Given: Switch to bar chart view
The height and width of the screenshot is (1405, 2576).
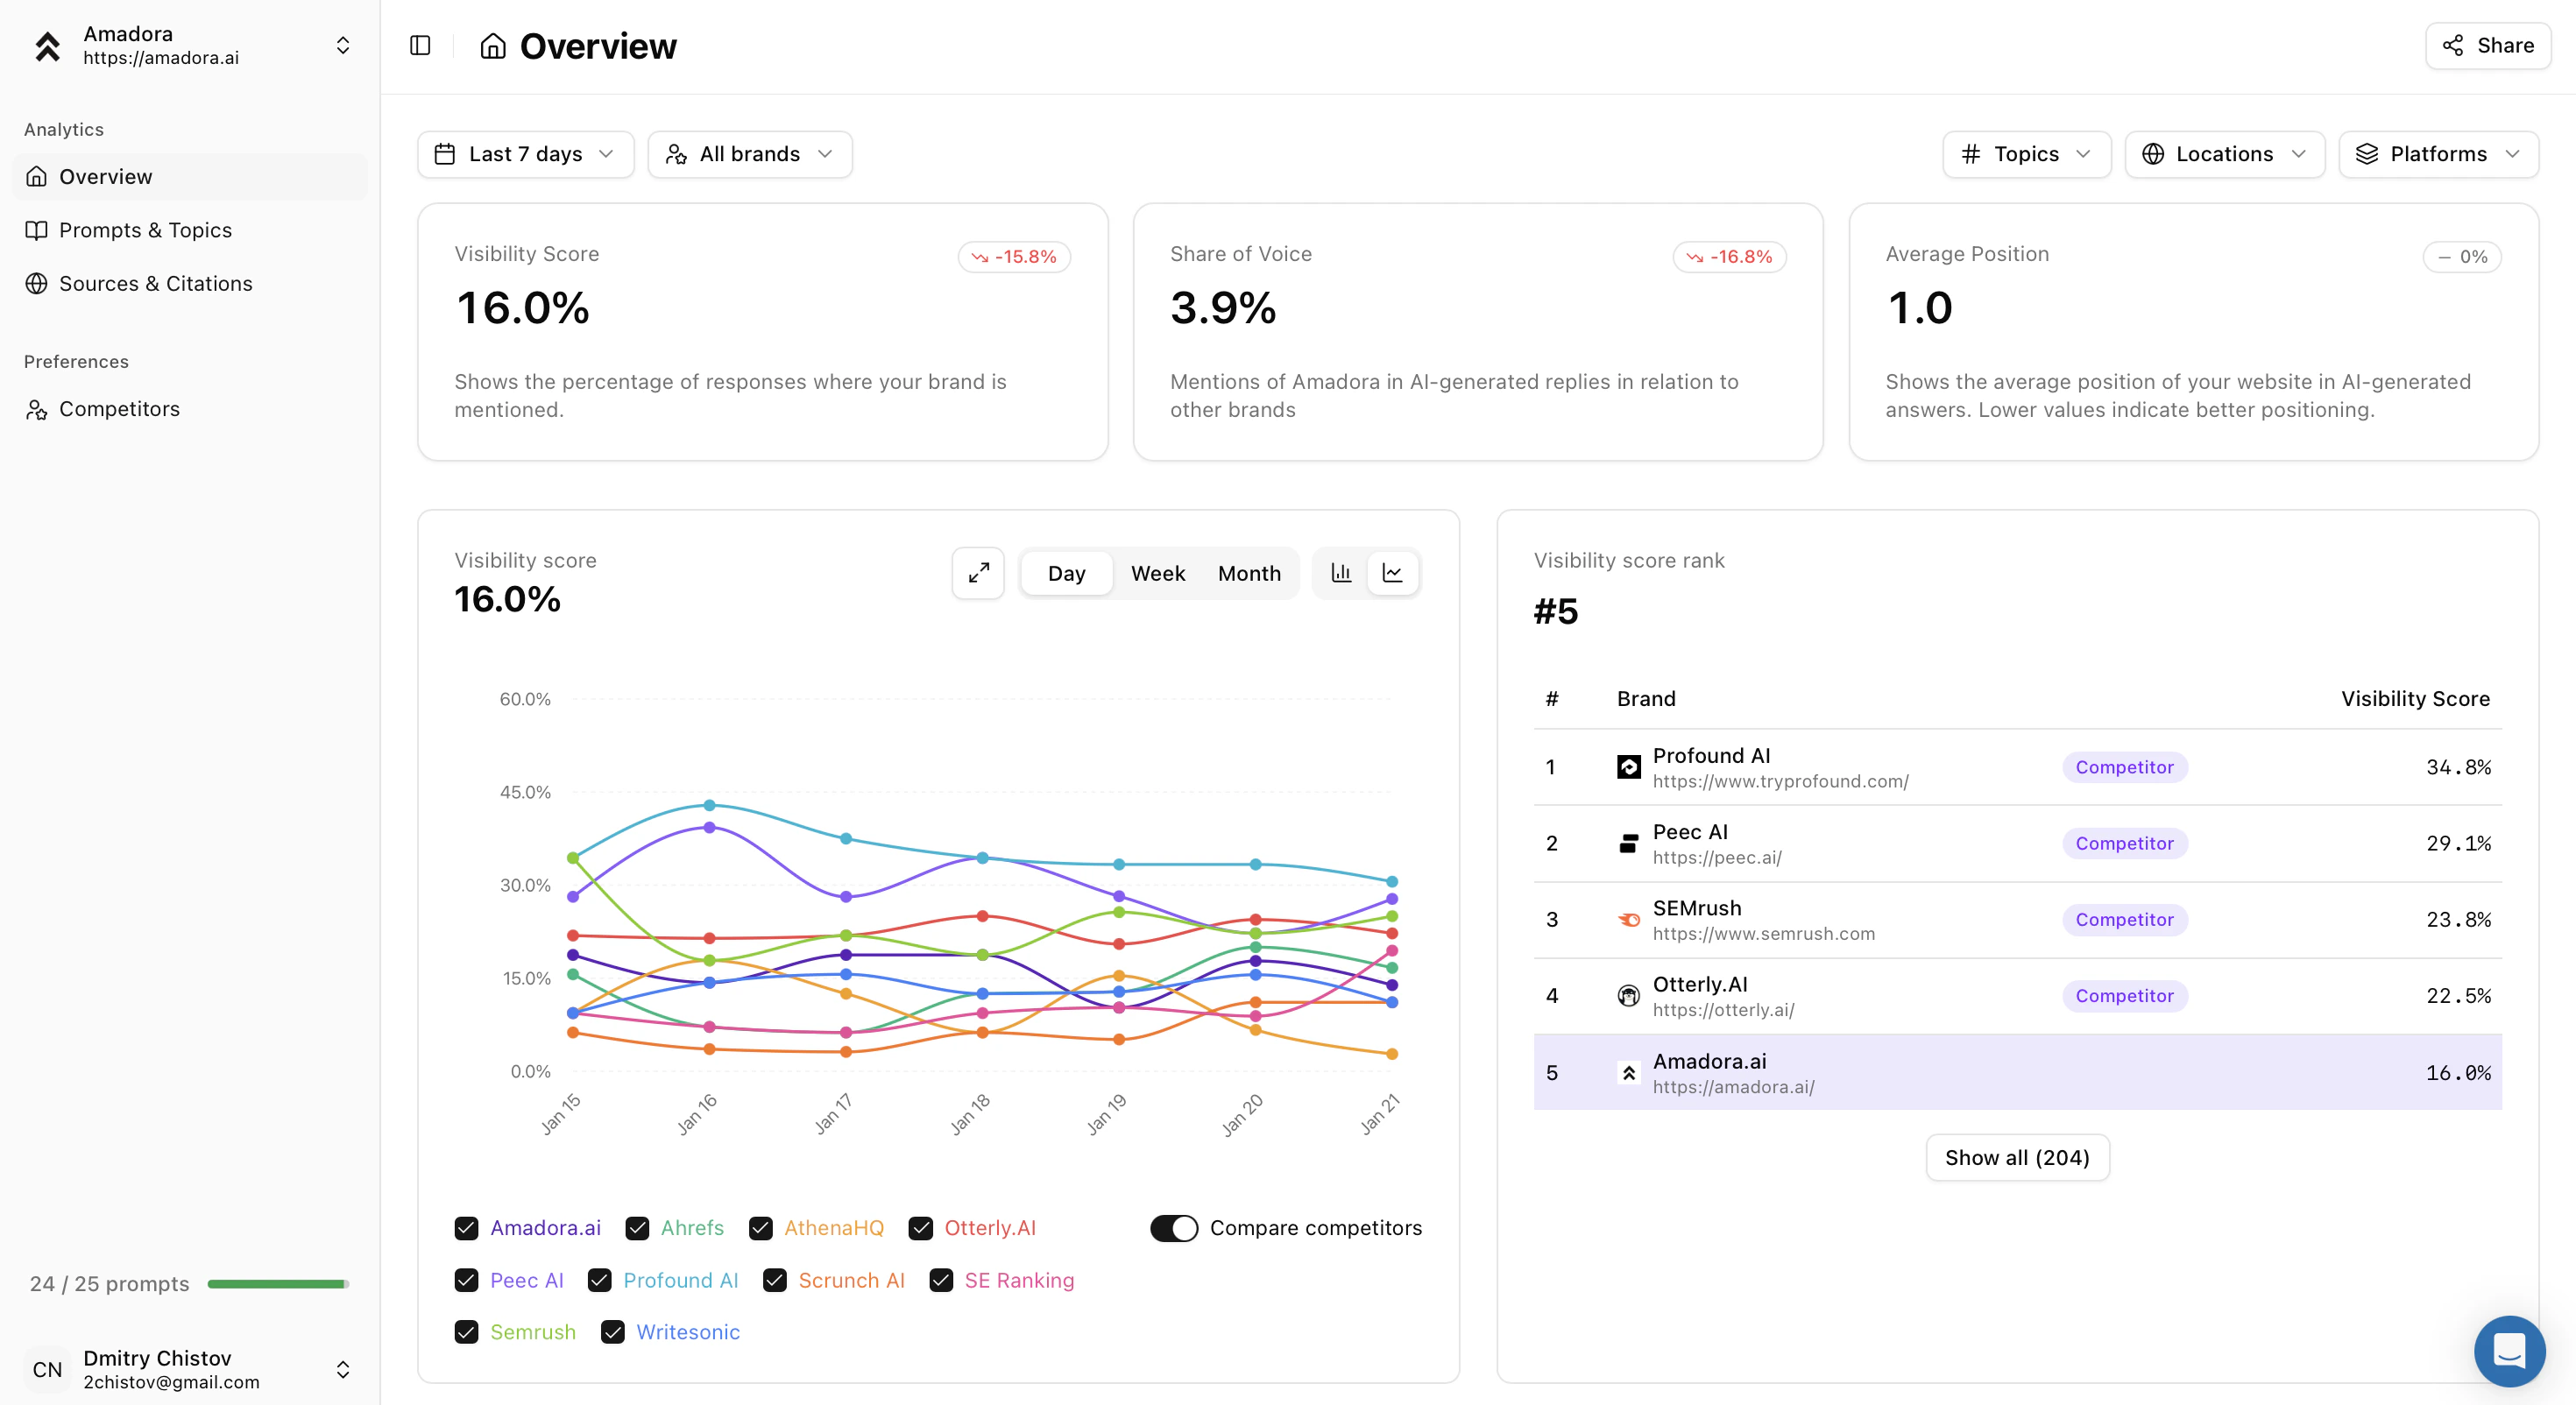Looking at the screenshot, I should pos(1341,573).
